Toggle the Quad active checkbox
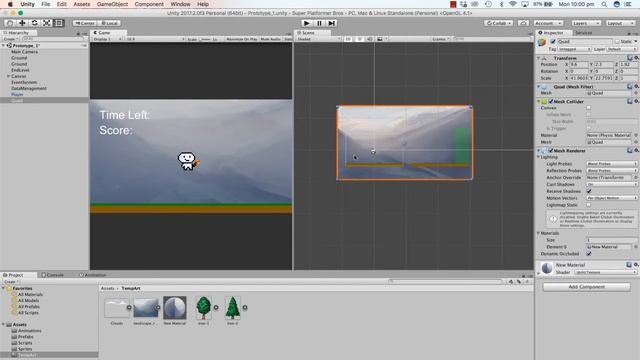Viewport: 640px width, 360px height. pos(553,41)
